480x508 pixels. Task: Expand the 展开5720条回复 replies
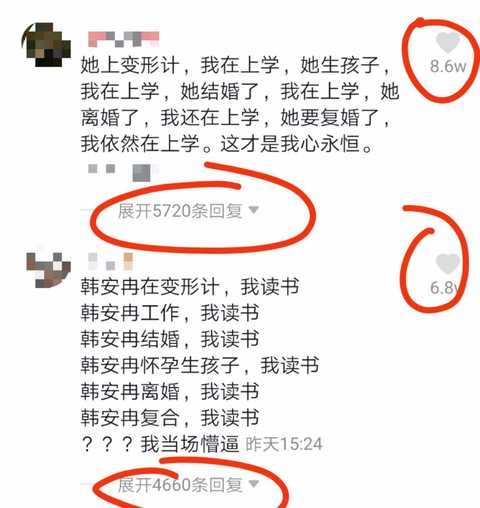(x=180, y=211)
